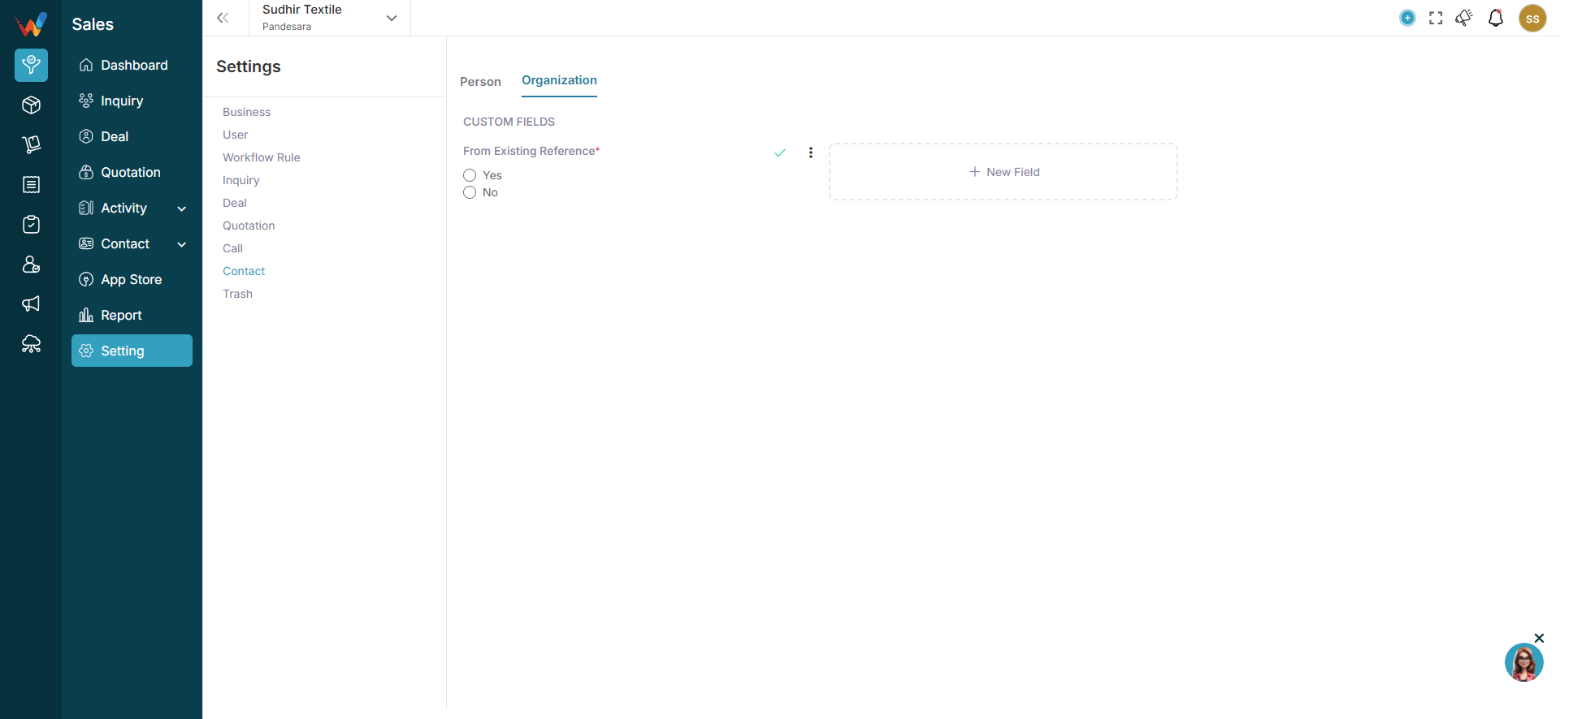Open the chat assistant avatar
Image resolution: width=1588 pixels, height=719 pixels.
[x=1523, y=662]
